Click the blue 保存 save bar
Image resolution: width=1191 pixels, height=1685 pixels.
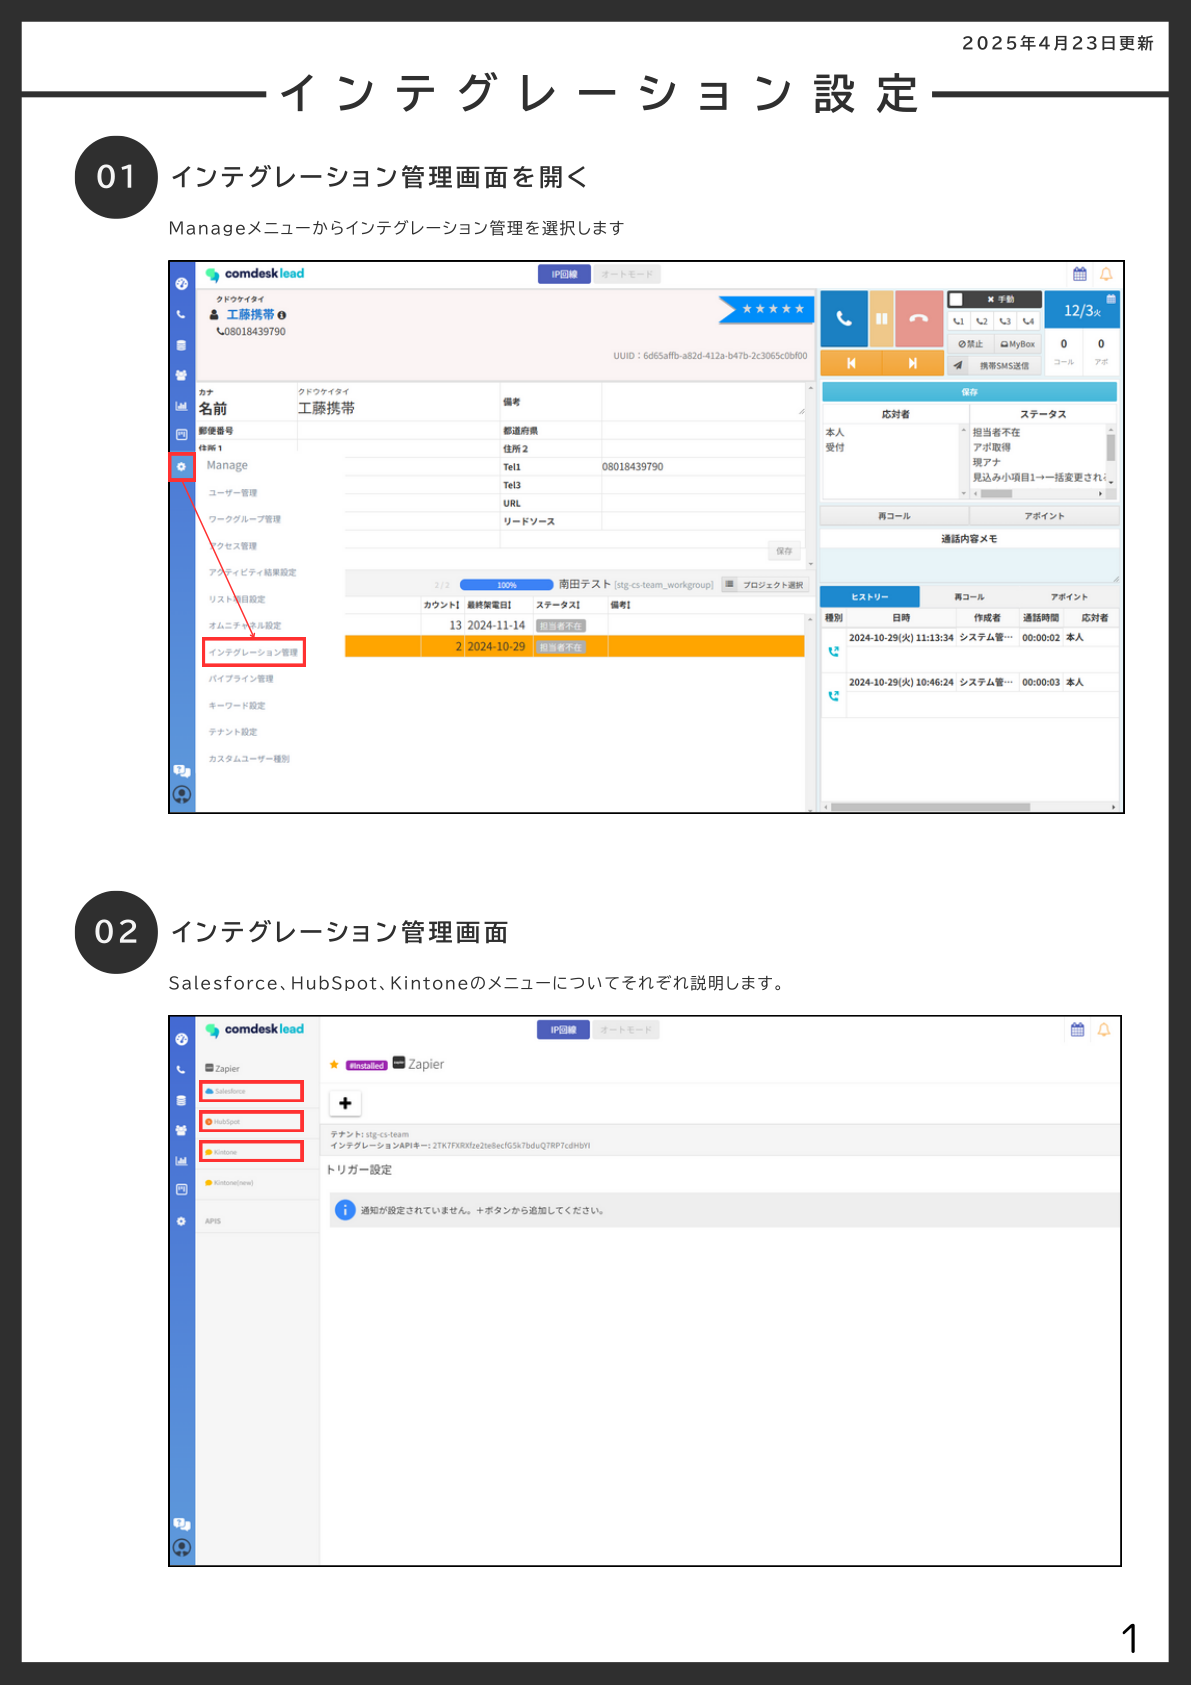(x=969, y=392)
